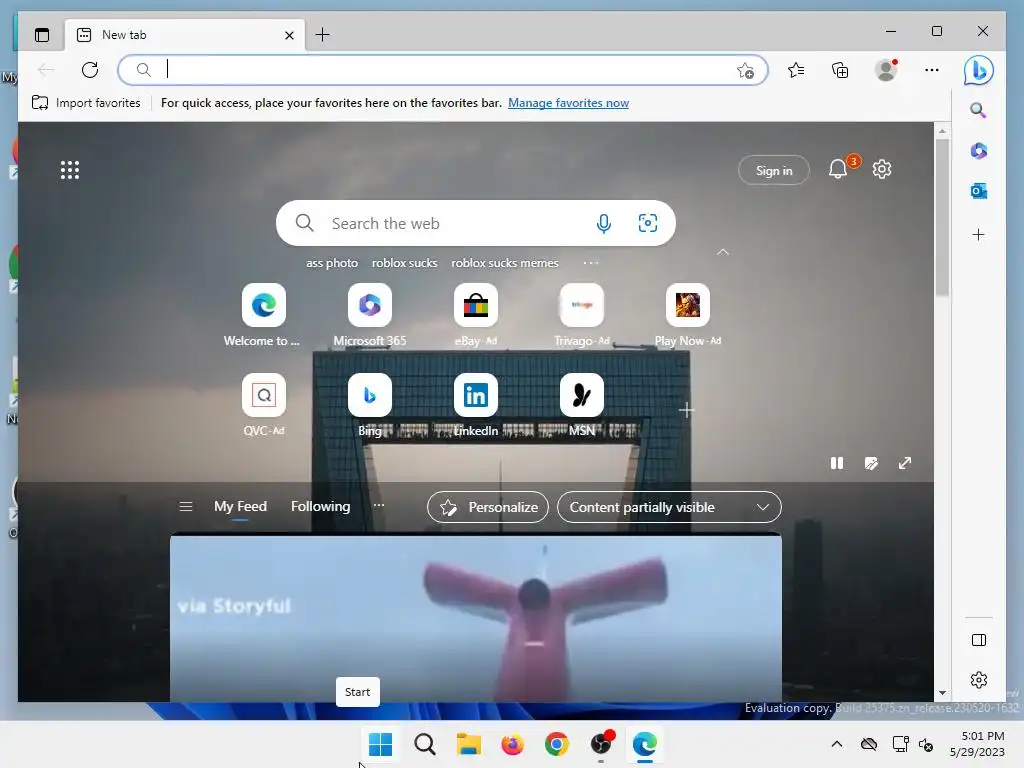Screen dimensions: 1024x768
Task: Collapse quick links with chevron
Action: [x=723, y=252]
